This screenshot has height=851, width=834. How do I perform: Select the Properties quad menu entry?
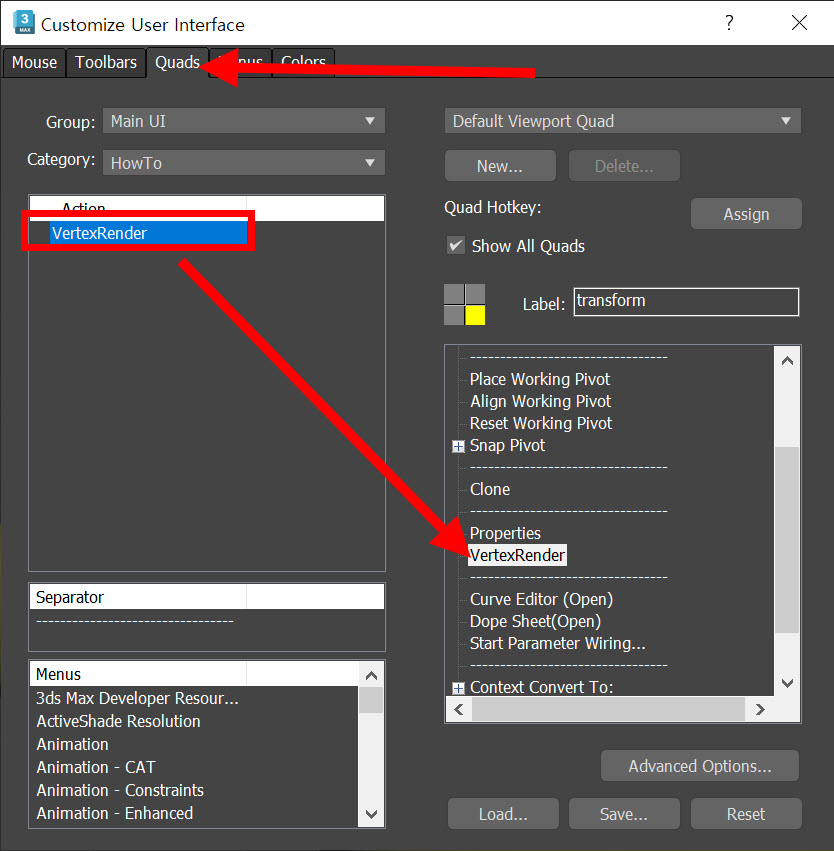[x=505, y=533]
